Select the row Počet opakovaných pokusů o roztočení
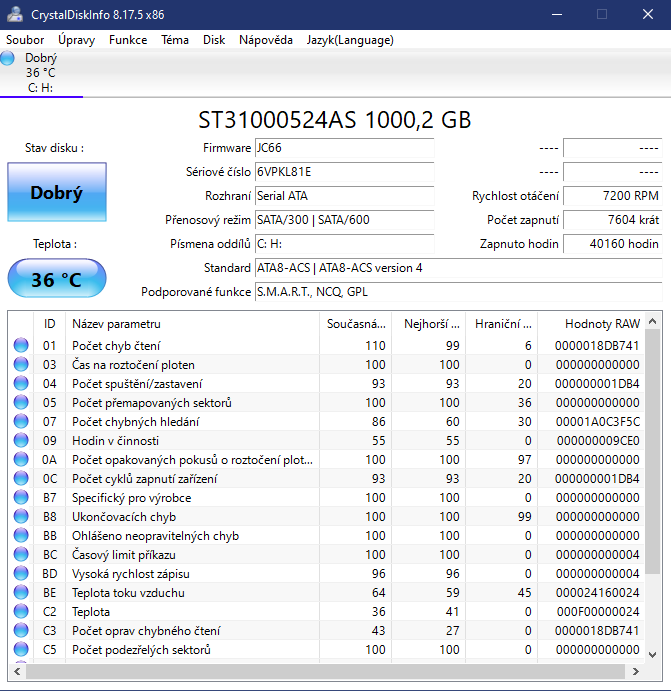The width and height of the screenshot is (671, 691). click(x=326, y=460)
